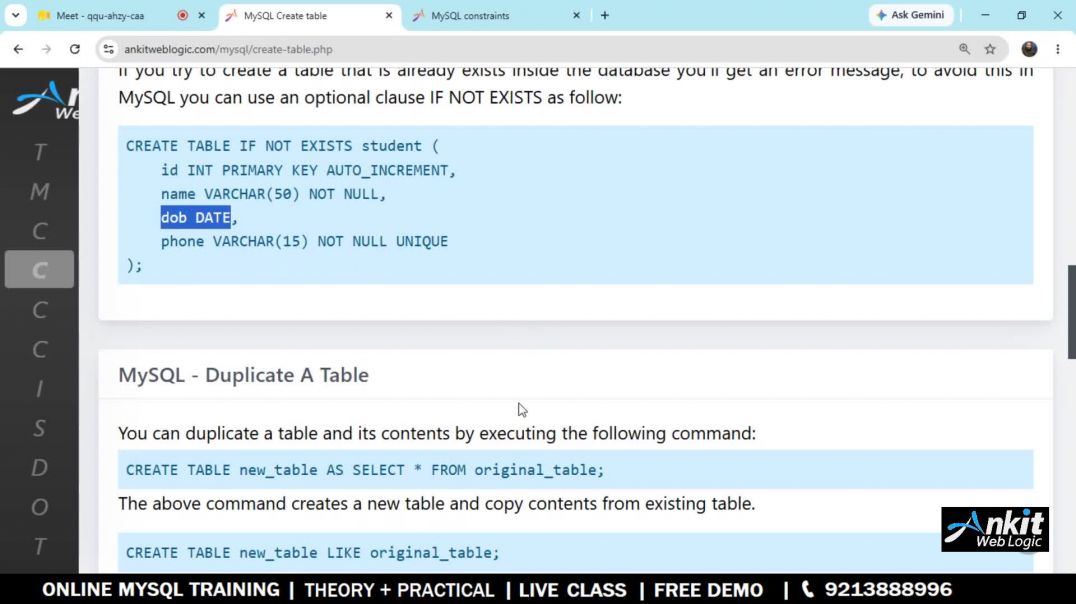Open the M sidebar item
This screenshot has height=604, width=1076.
pos(40,191)
